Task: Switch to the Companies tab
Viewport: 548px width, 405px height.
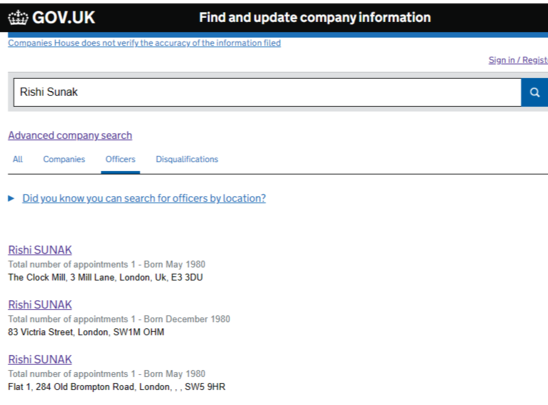Action: 64,159
